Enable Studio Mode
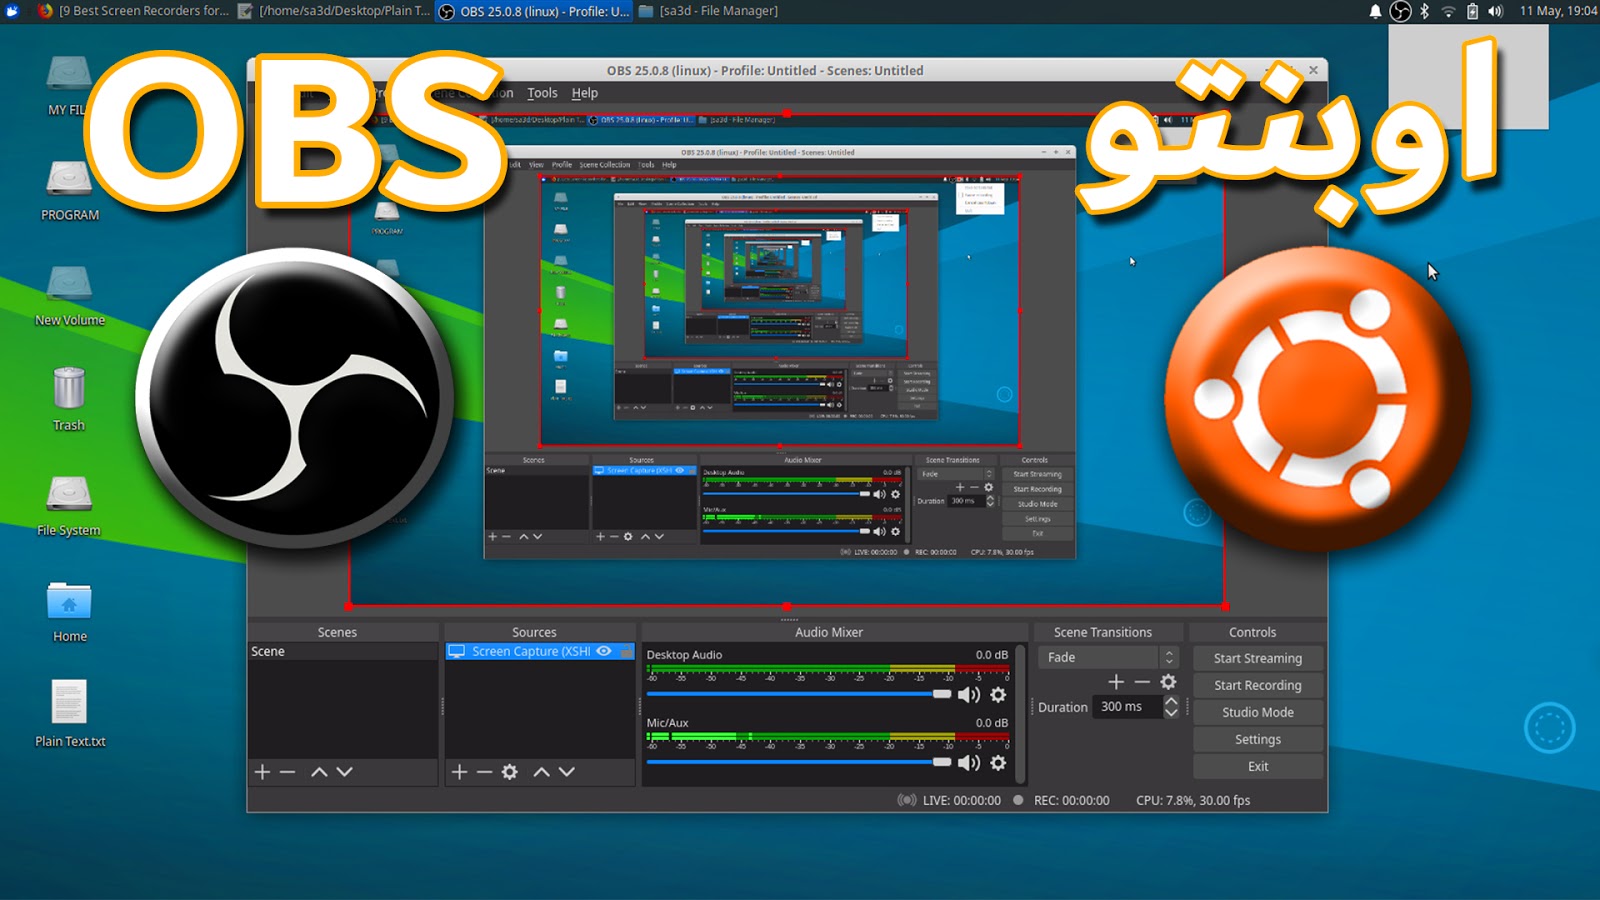Screen dimensions: 1600x900 tap(1258, 712)
